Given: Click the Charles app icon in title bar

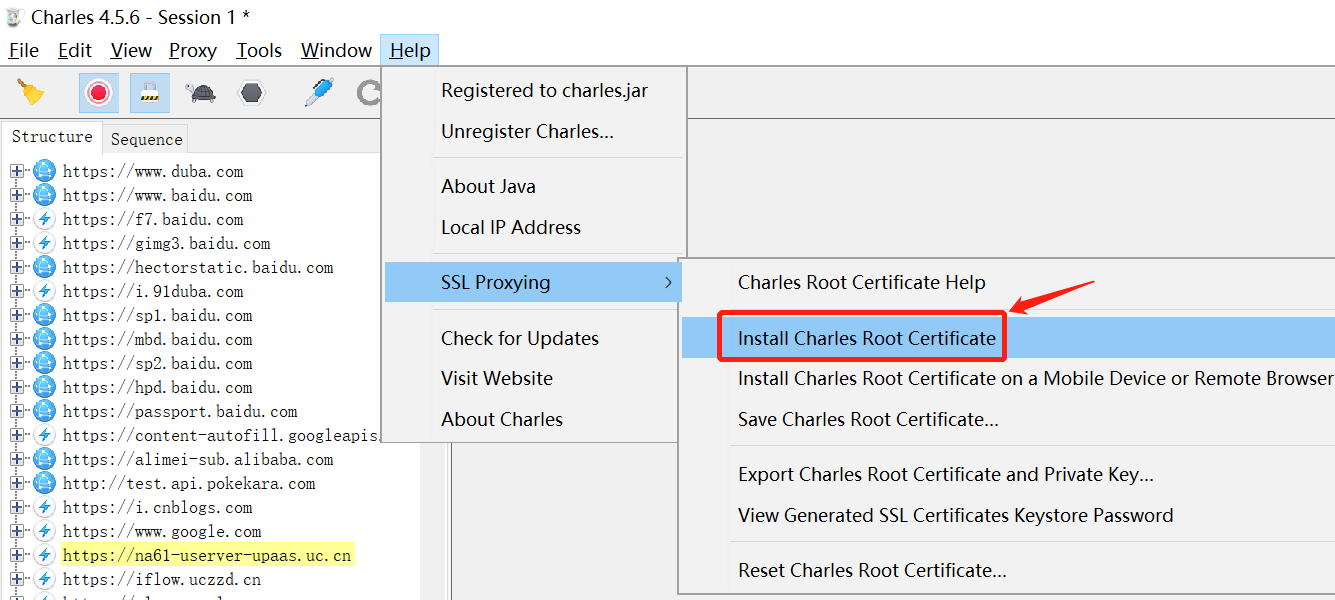Looking at the screenshot, I should 14,17.
